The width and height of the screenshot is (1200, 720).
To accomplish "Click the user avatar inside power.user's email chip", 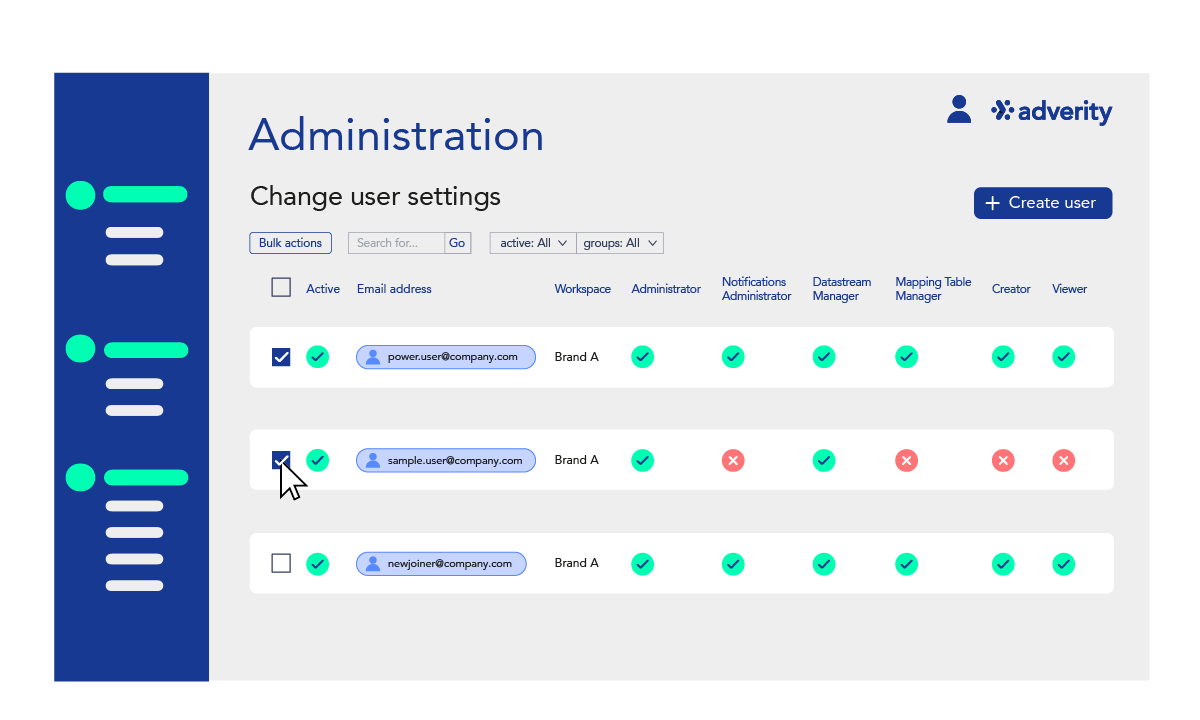I will (x=372, y=356).
